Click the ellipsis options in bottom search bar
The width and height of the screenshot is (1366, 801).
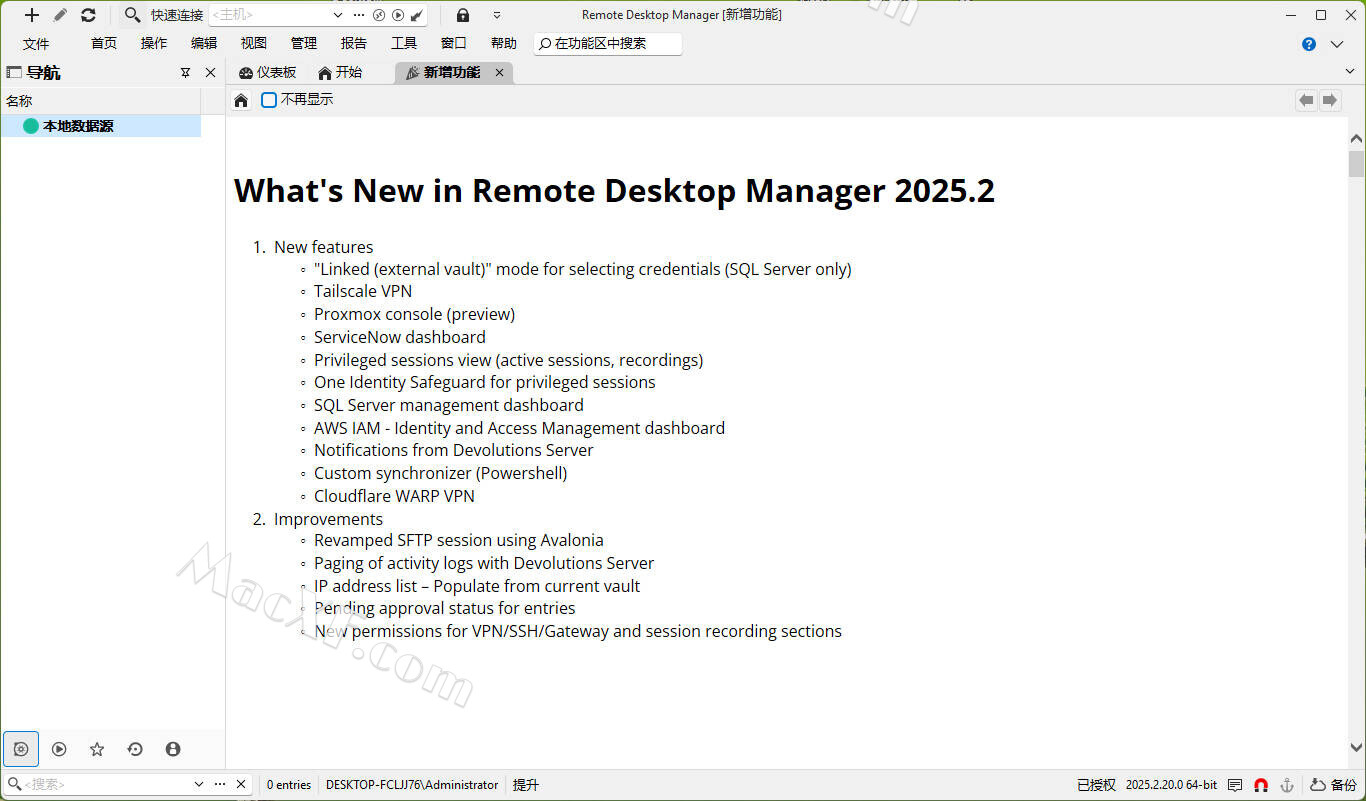tap(220, 784)
